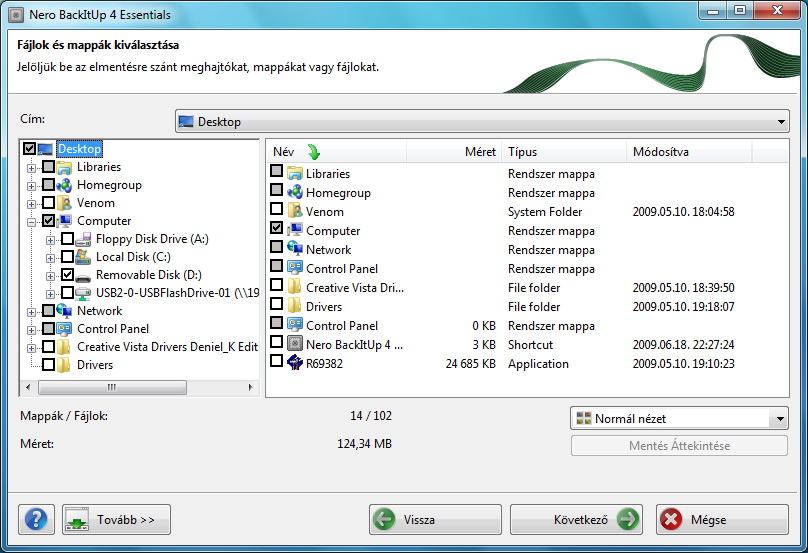Tick the Local Disk (C:) checkbox
Screen dimensions: 808x553
[67, 257]
